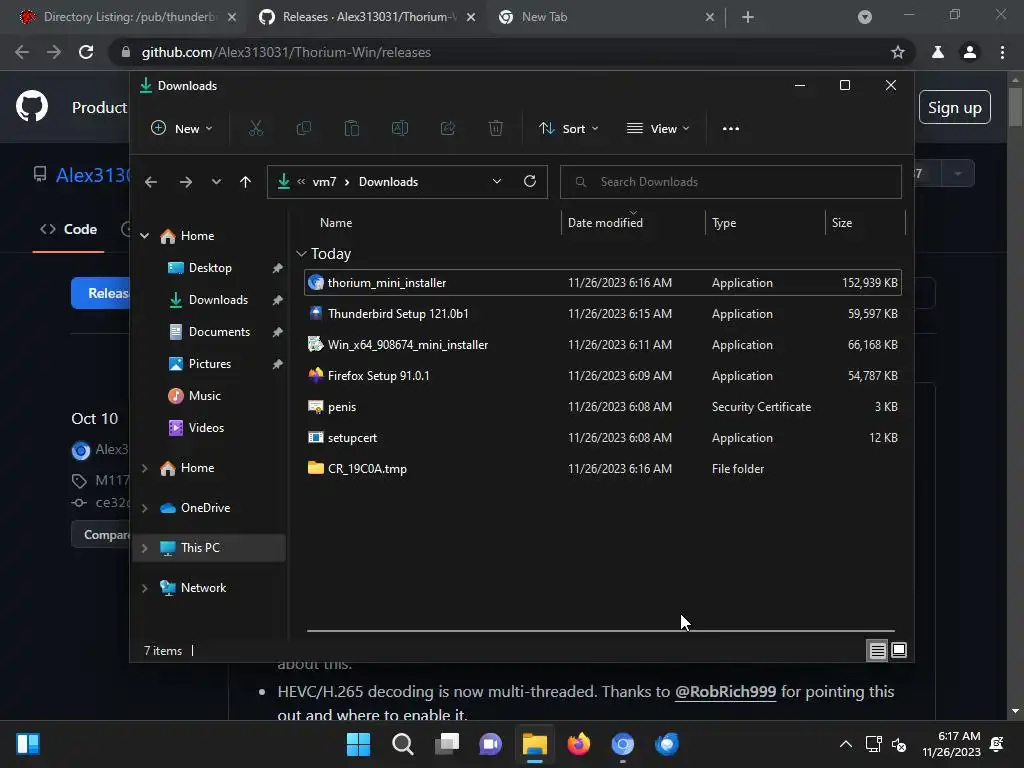Screen dimensions: 1024x768
Task: Click the Paste clipboard icon
Action: [x=351, y=129]
